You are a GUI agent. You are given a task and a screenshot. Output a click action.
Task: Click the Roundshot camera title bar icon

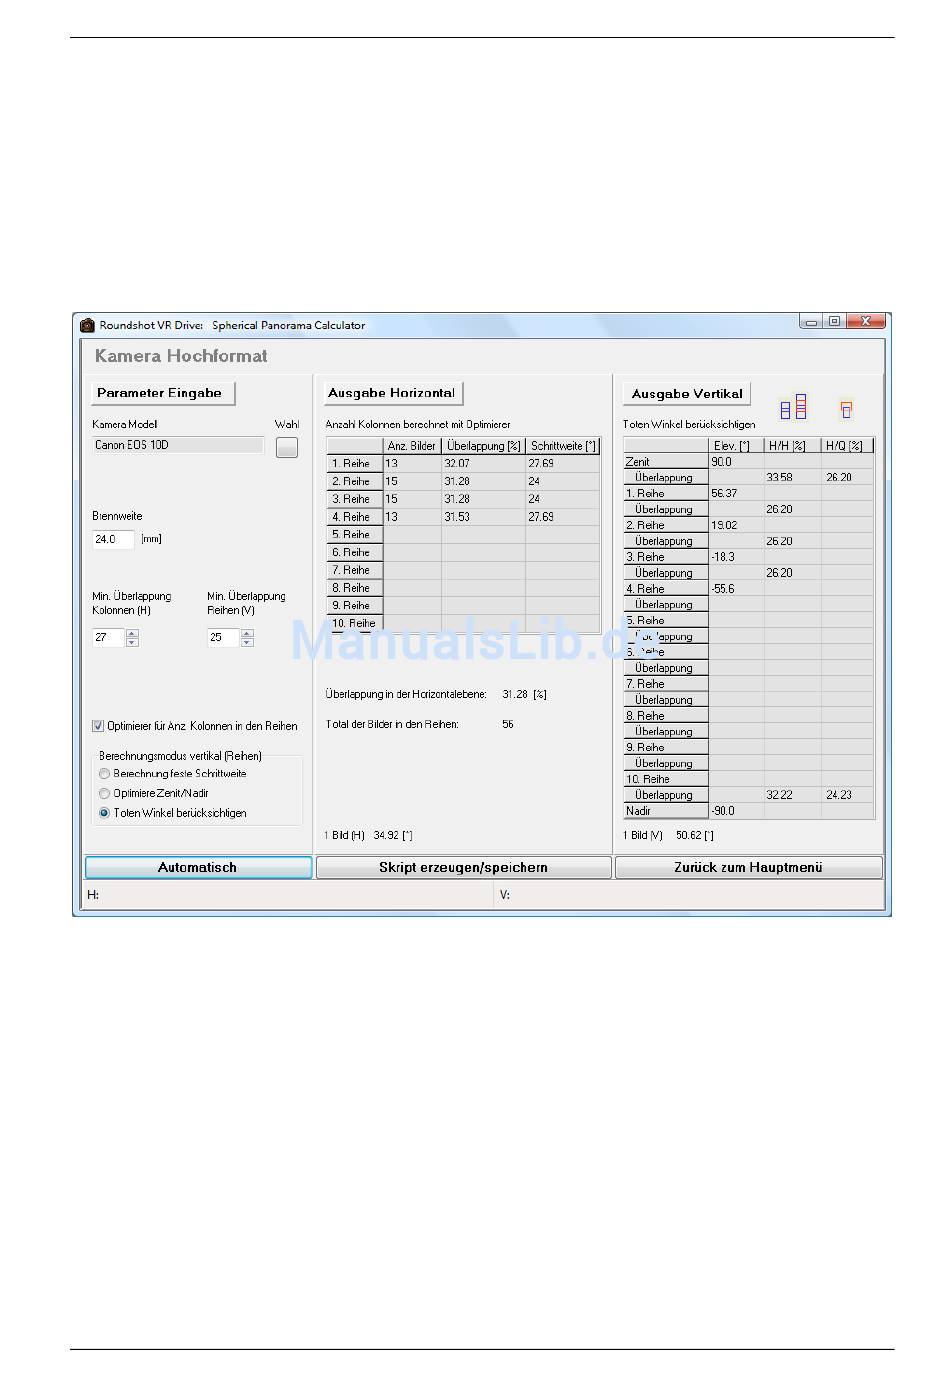87,325
